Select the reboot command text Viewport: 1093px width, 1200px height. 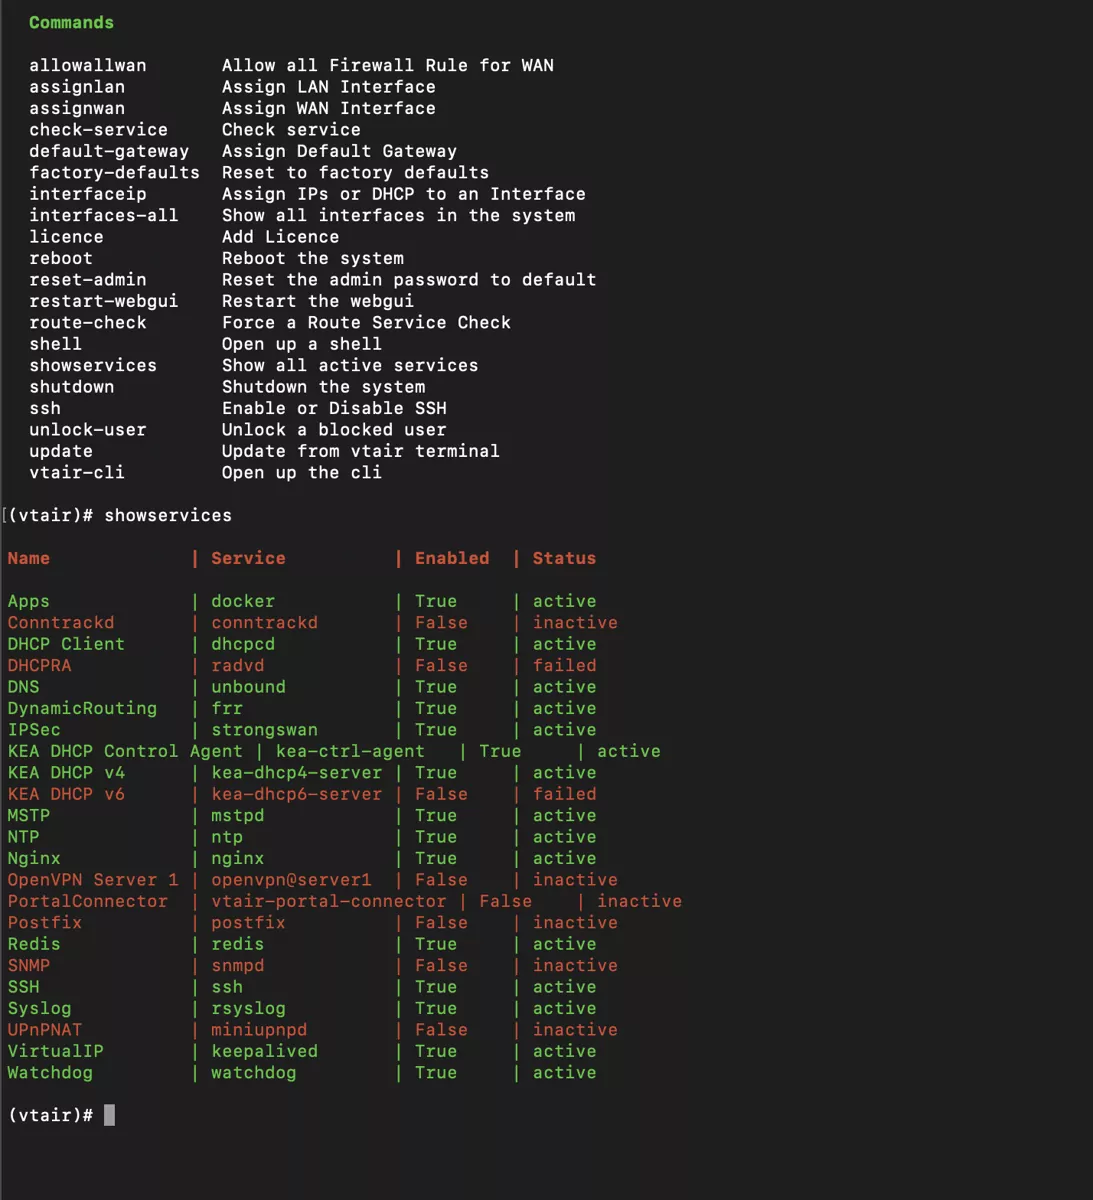coord(61,258)
